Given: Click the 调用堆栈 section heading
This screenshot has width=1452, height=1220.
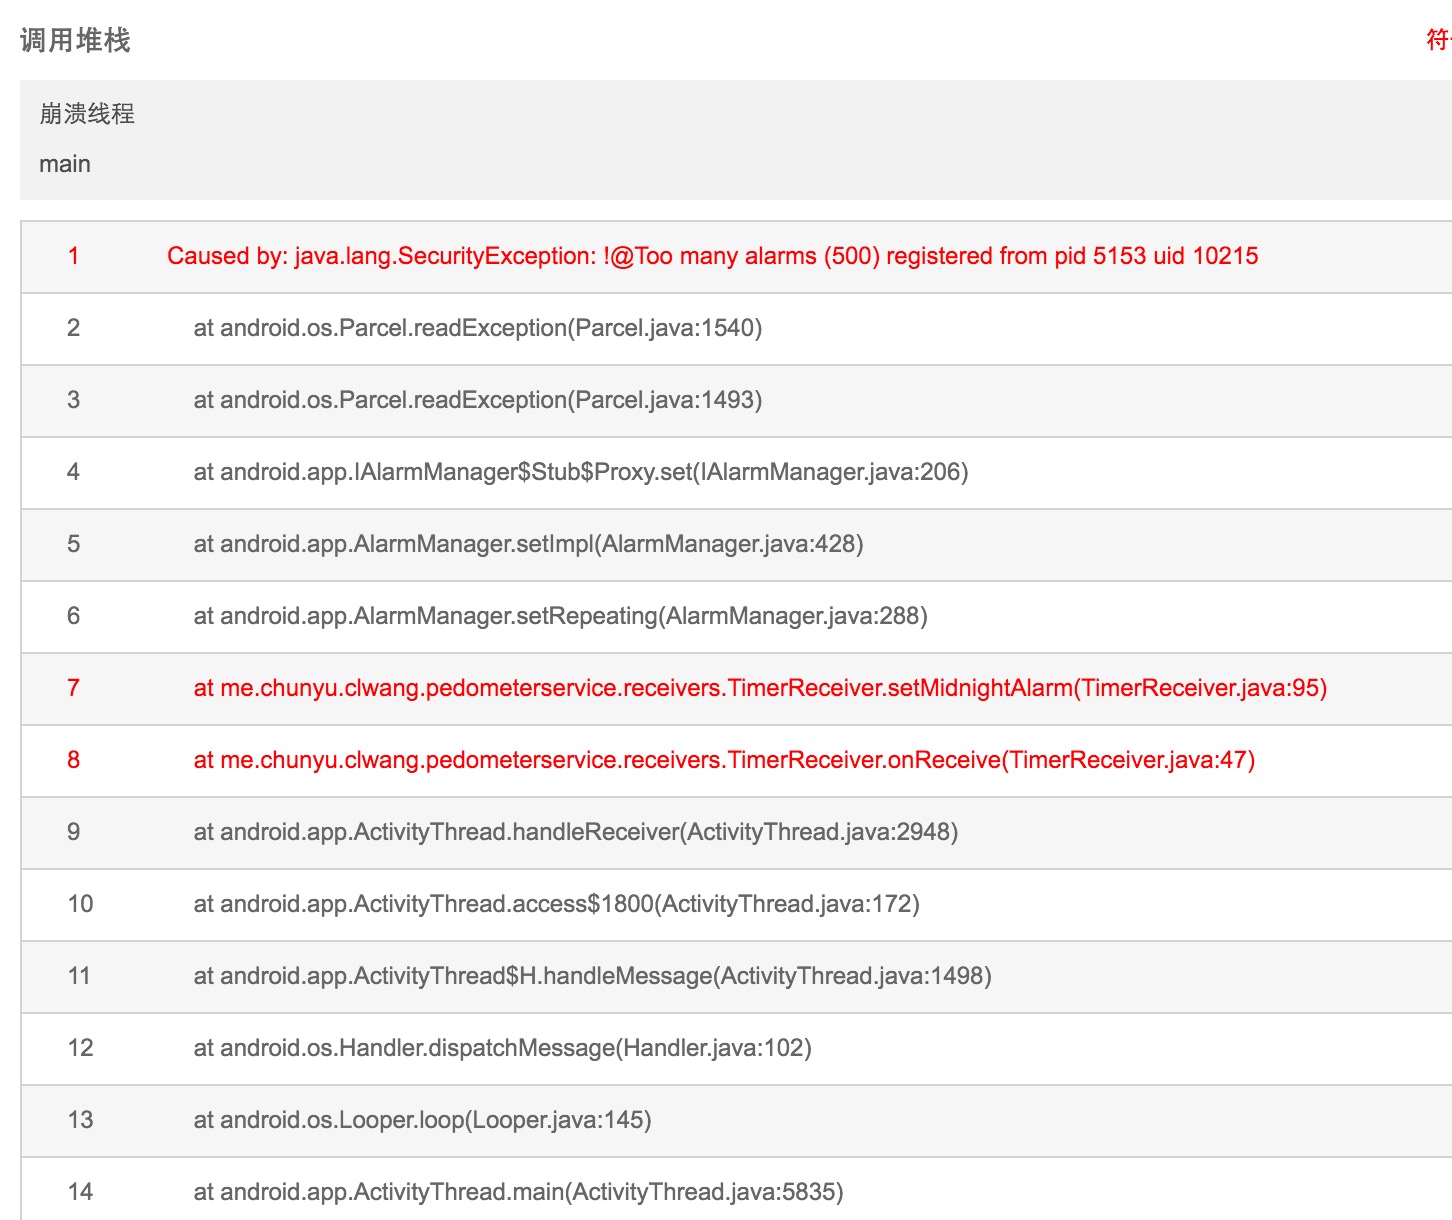Looking at the screenshot, I should (75, 40).
